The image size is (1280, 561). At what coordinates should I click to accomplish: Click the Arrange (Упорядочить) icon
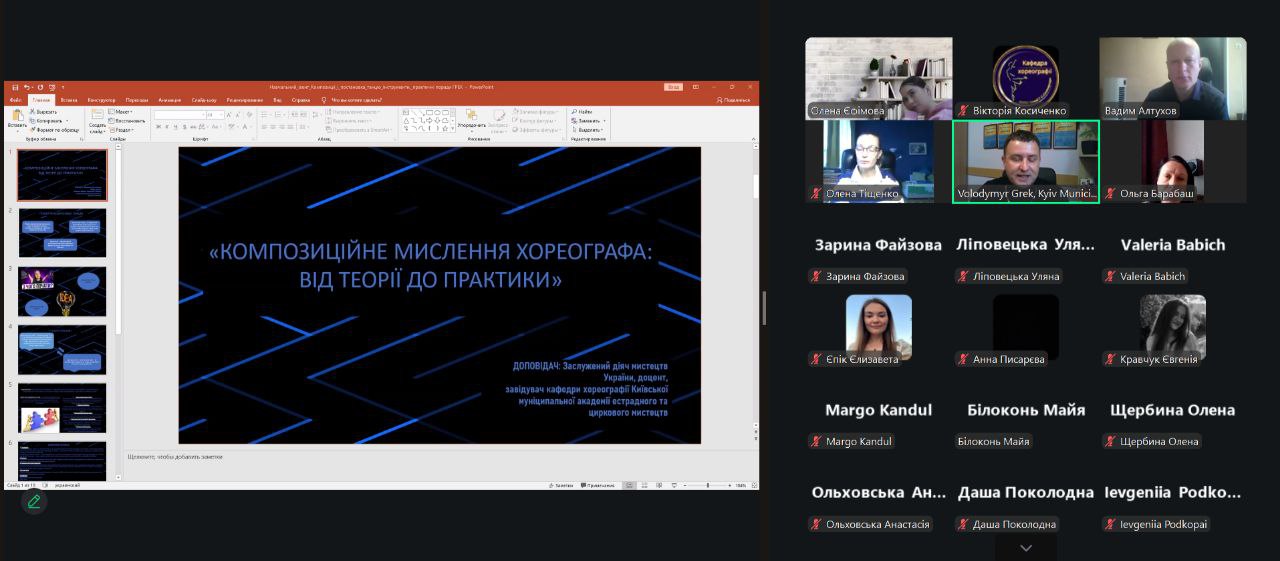471,118
